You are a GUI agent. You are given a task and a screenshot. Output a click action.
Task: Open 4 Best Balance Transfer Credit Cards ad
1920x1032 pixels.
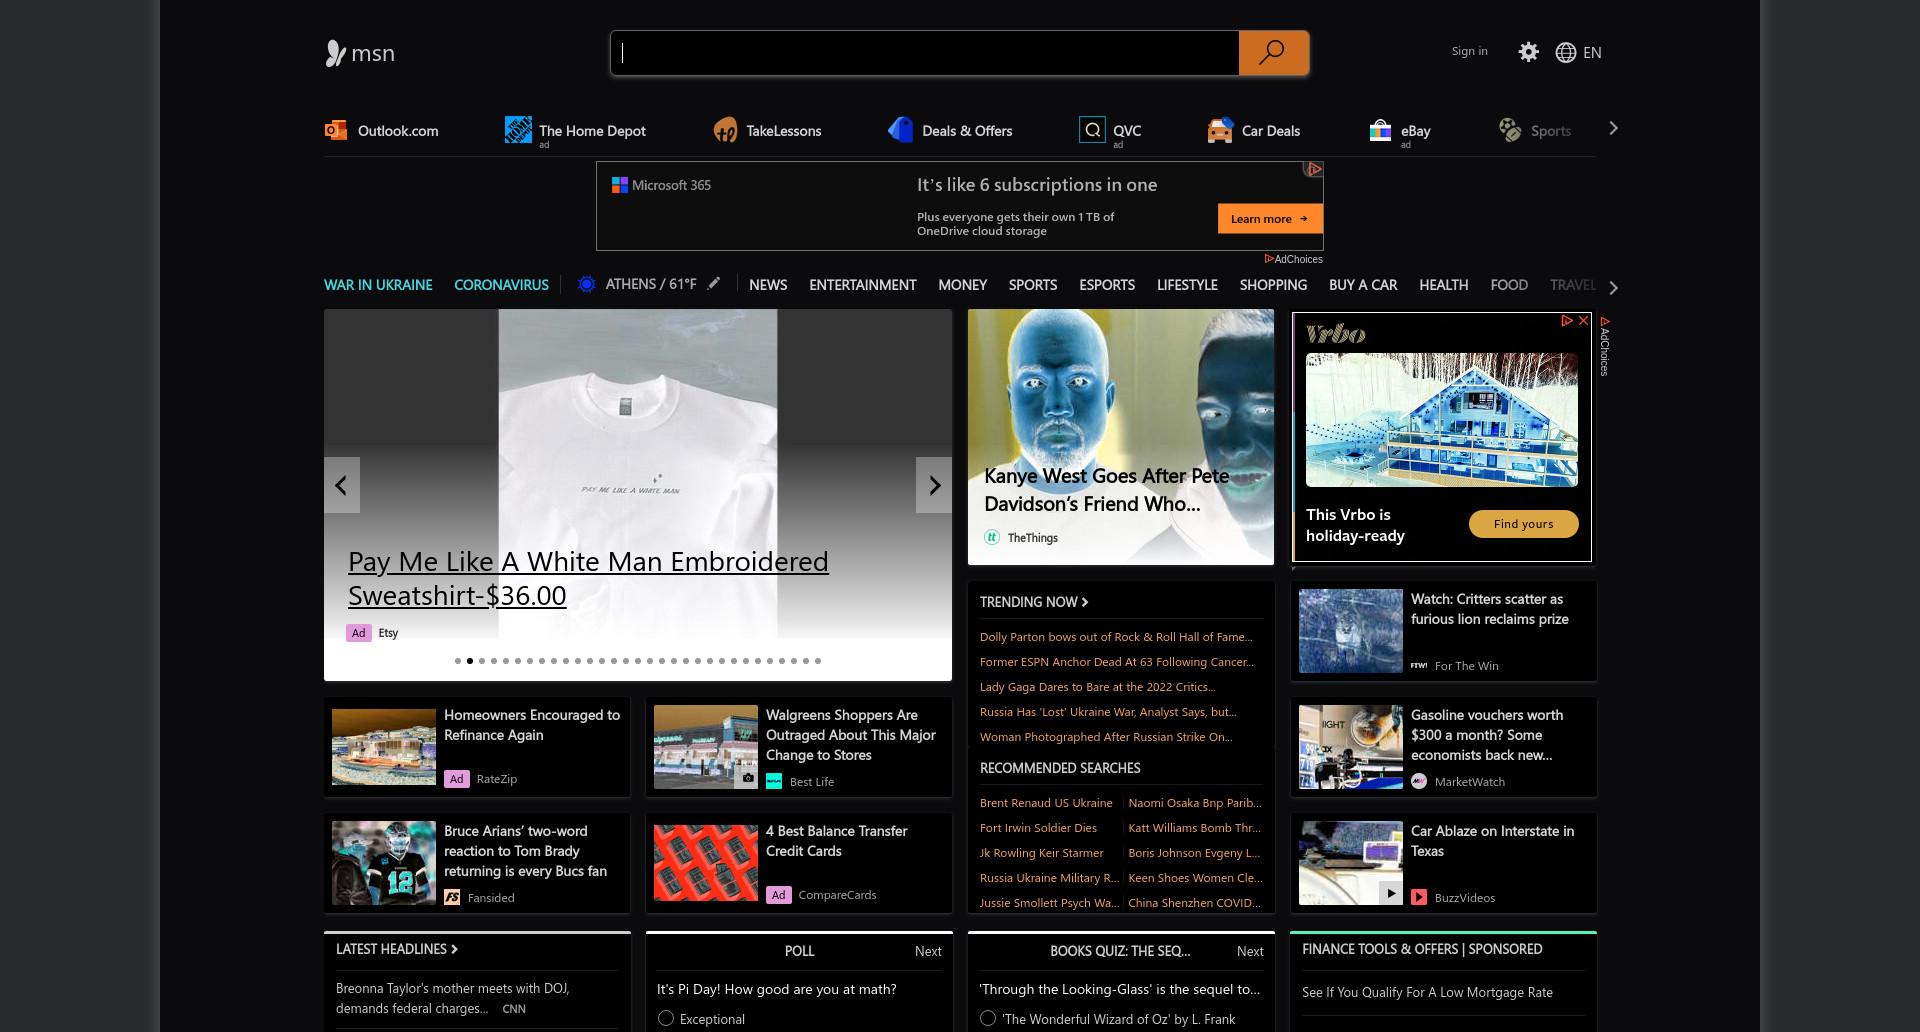tap(837, 841)
